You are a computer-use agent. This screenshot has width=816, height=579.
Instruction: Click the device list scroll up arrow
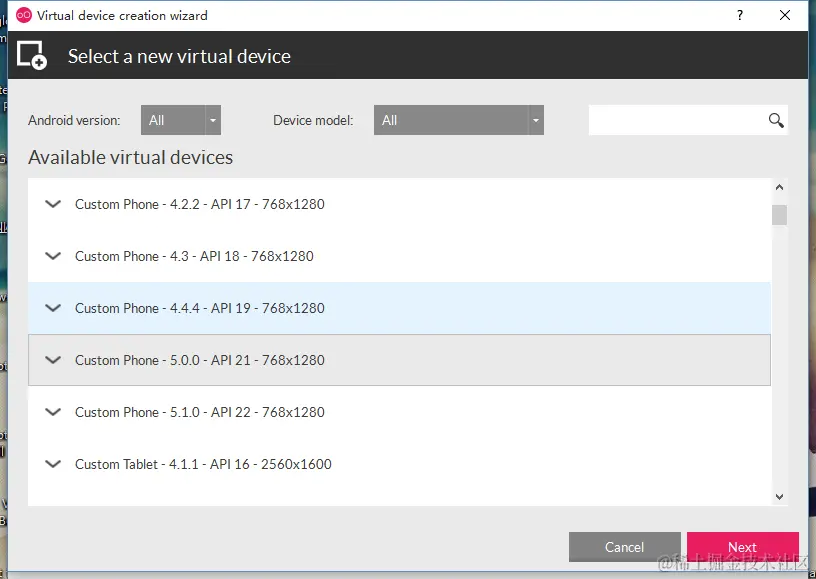(x=779, y=187)
